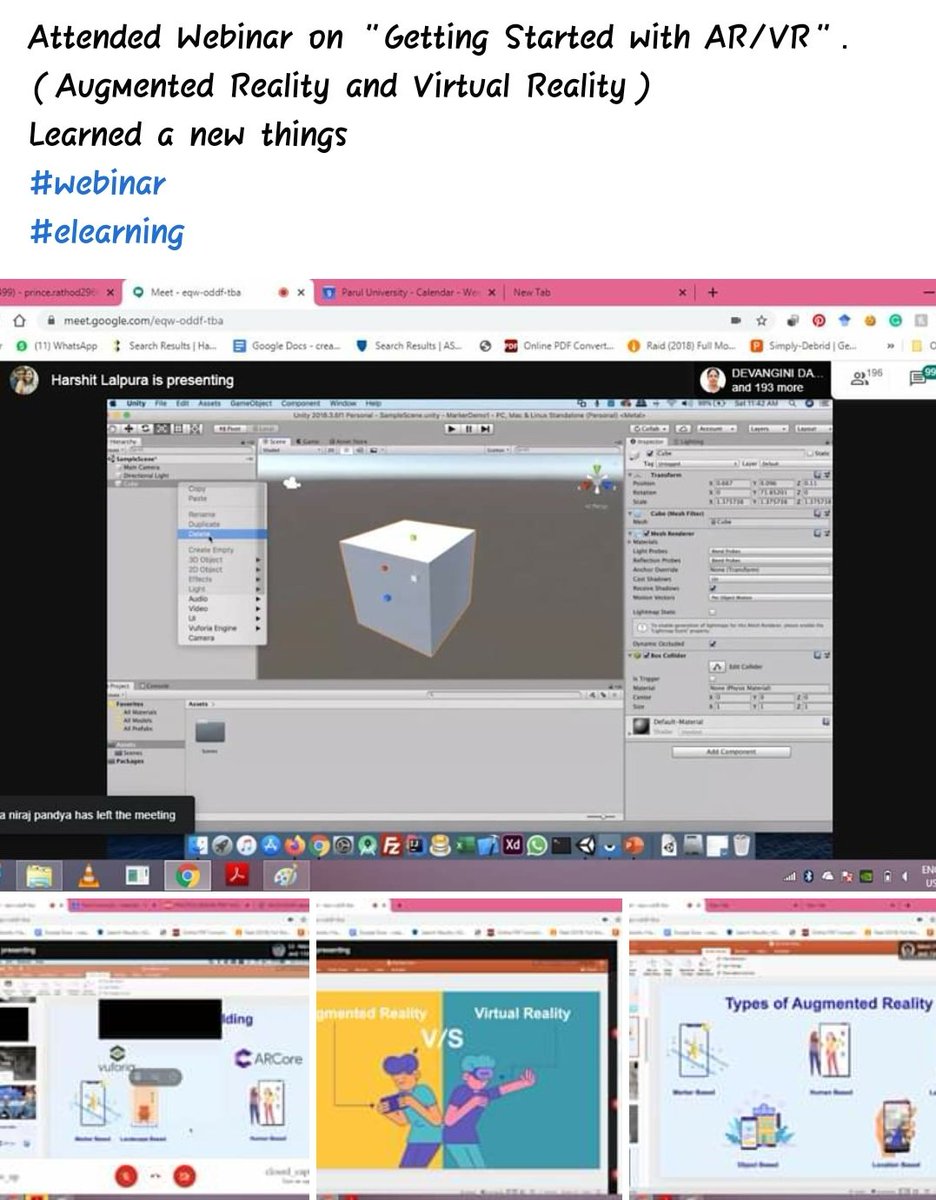
Task: Open Adobe XD in the Mac dock
Action: pos(514,845)
